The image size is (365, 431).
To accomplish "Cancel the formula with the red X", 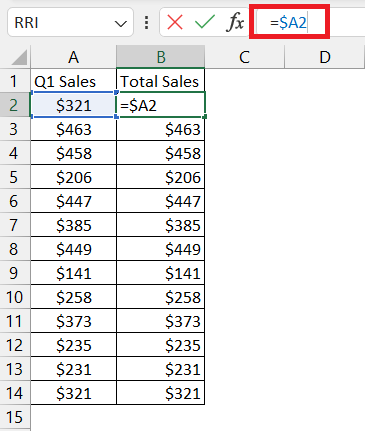I will (175, 23).
